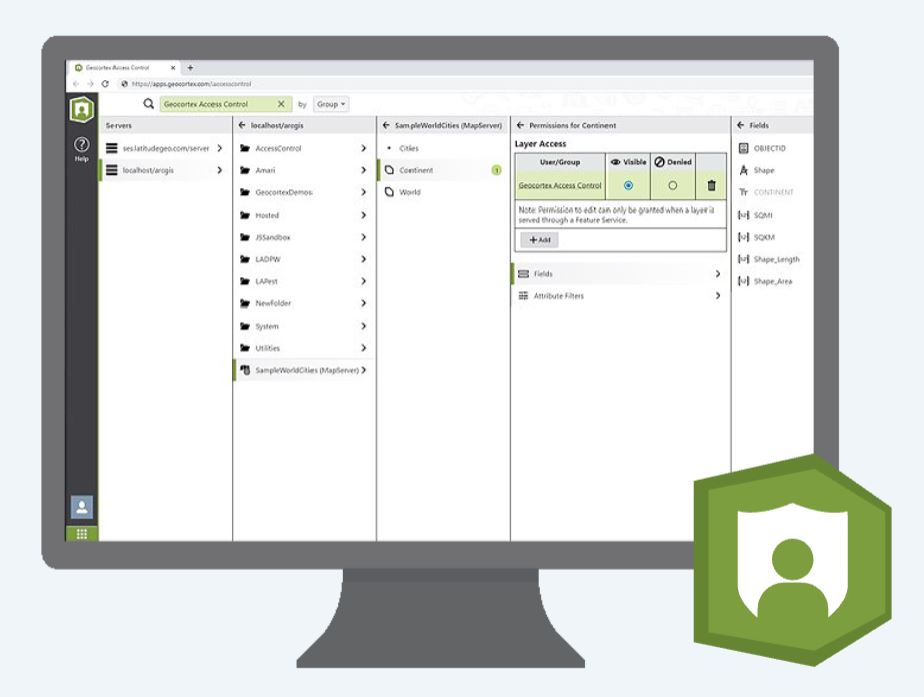Image resolution: width=924 pixels, height=697 pixels.
Task: Open the AccessControl folder
Action: pos(304,148)
